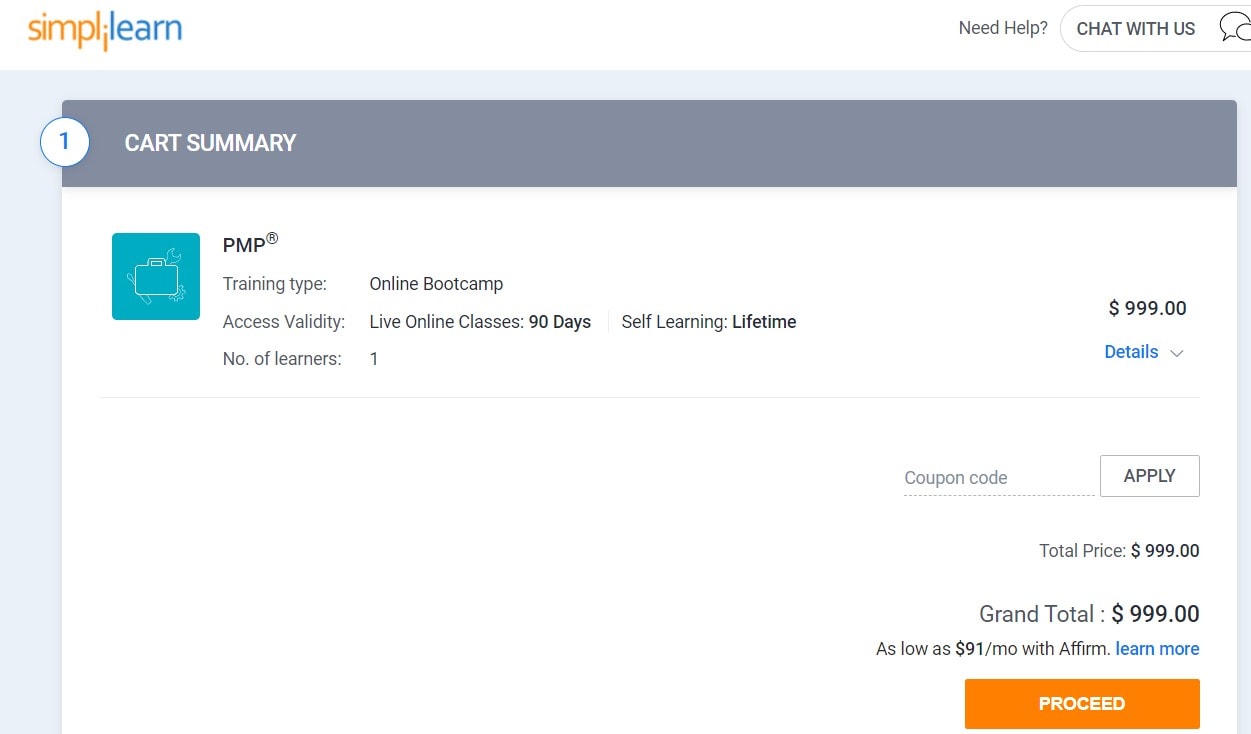The width and height of the screenshot is (1251, 734).
Task: Focus the Coupon code input field
Action: (x=998, y=478)
